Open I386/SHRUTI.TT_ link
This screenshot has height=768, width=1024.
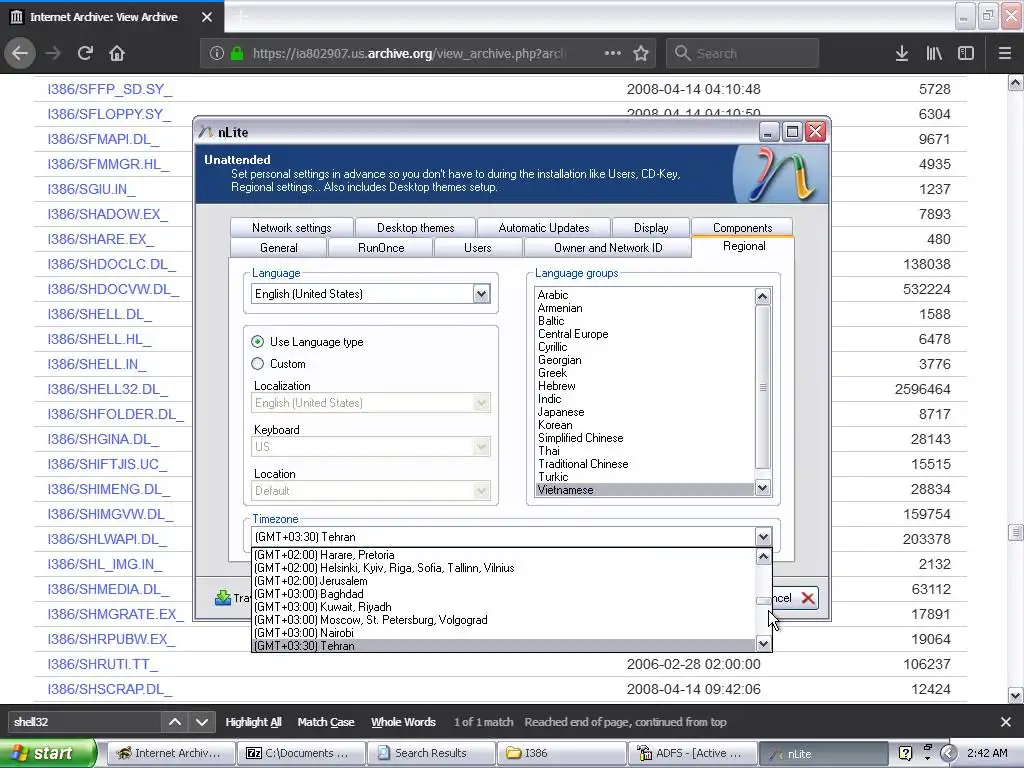pyautogui.click(x=102, y=664)
